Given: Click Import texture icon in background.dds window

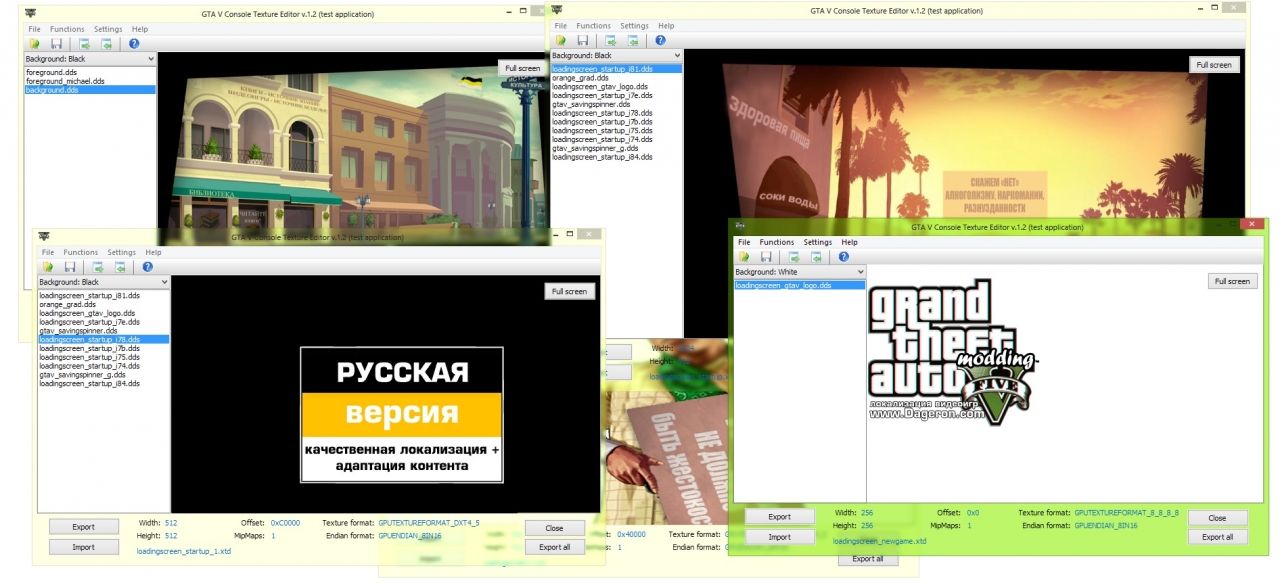Looking at the screenshot, I should tap(106, 44).
